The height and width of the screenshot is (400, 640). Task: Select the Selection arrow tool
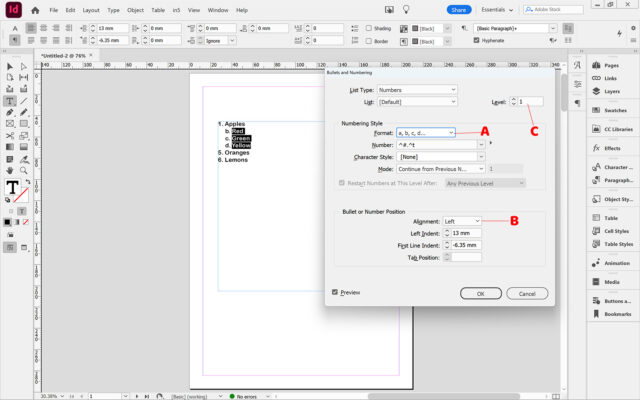pyautogui.click(x=9, y=66)
